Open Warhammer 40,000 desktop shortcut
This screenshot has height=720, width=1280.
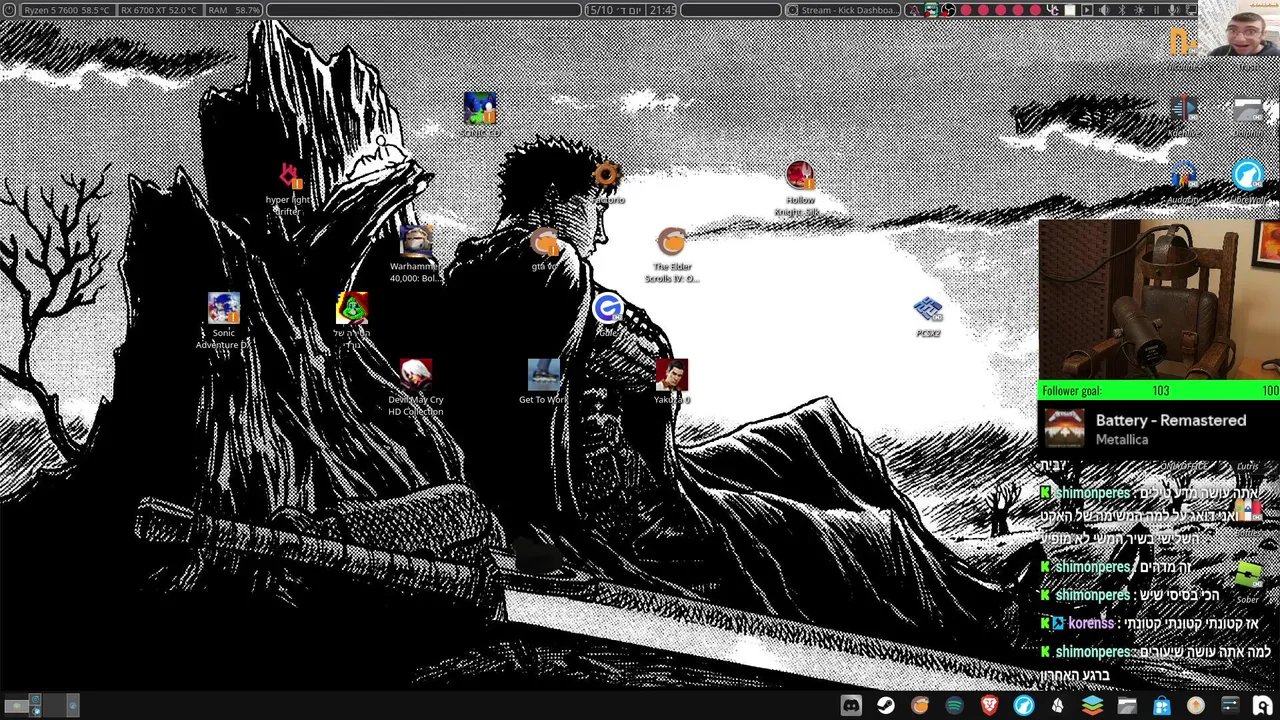[416, 253]
